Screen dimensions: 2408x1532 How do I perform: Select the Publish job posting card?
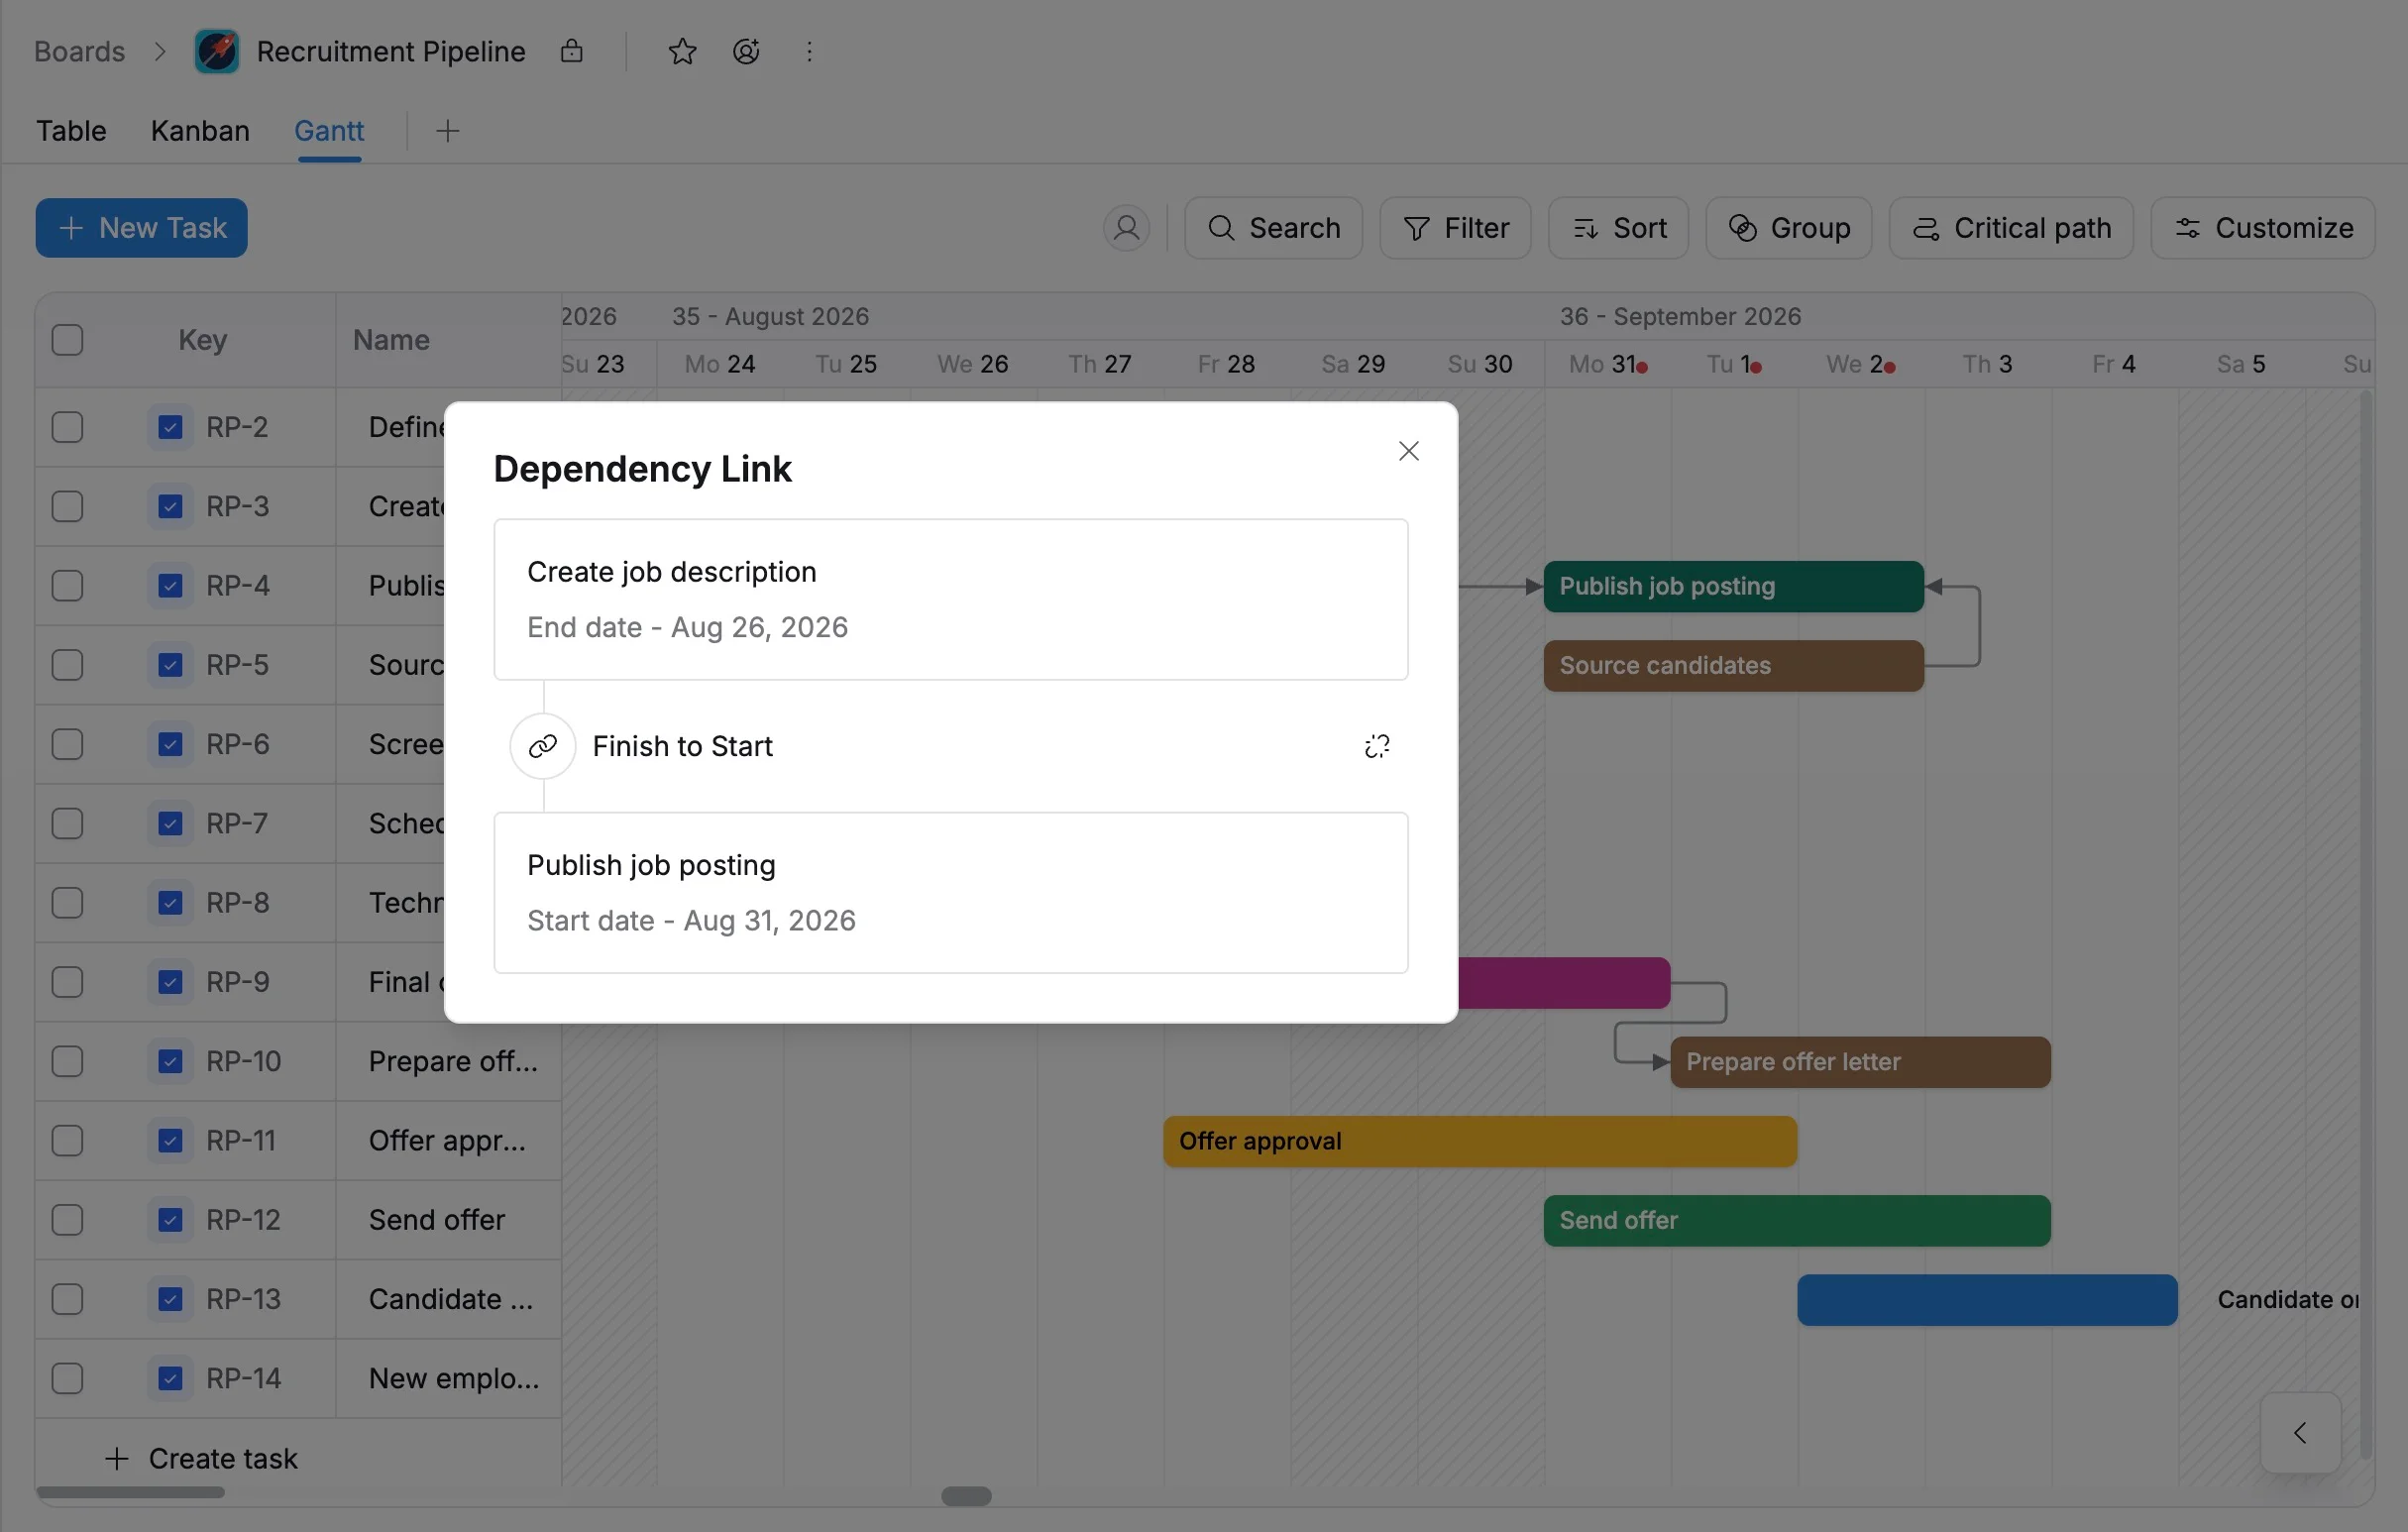click(950, 892)
